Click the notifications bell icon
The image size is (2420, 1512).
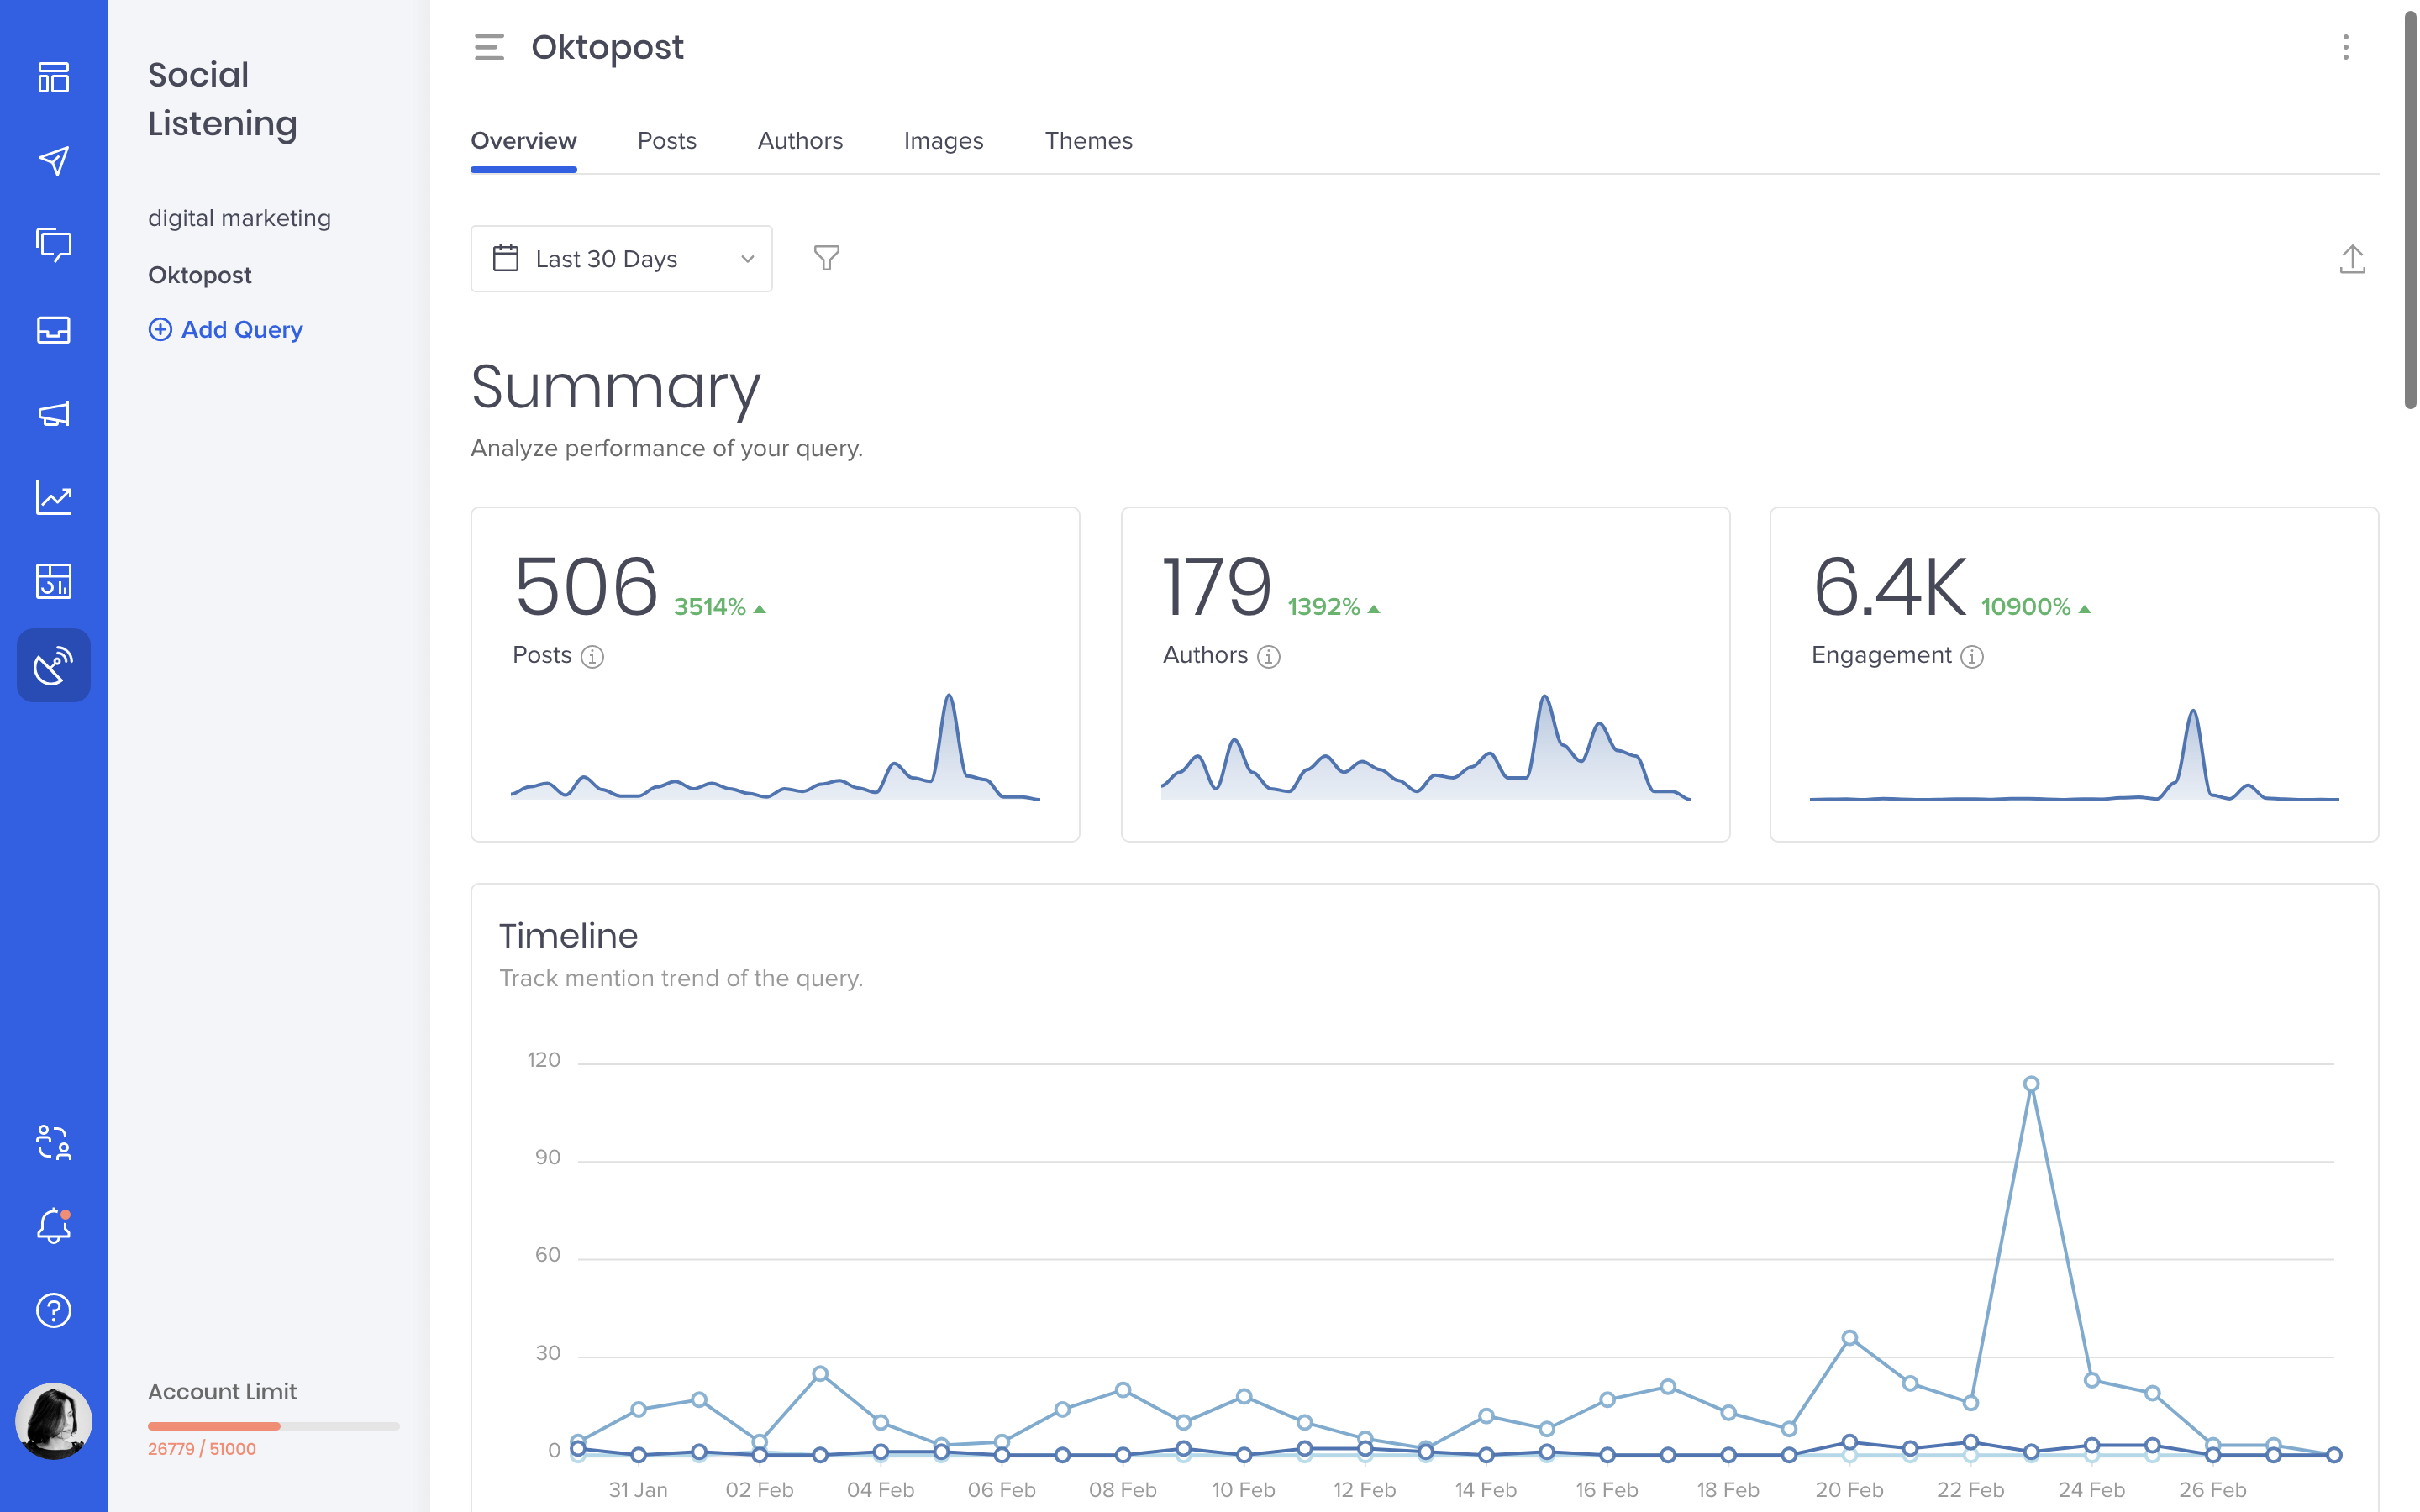coord(53,1226)
